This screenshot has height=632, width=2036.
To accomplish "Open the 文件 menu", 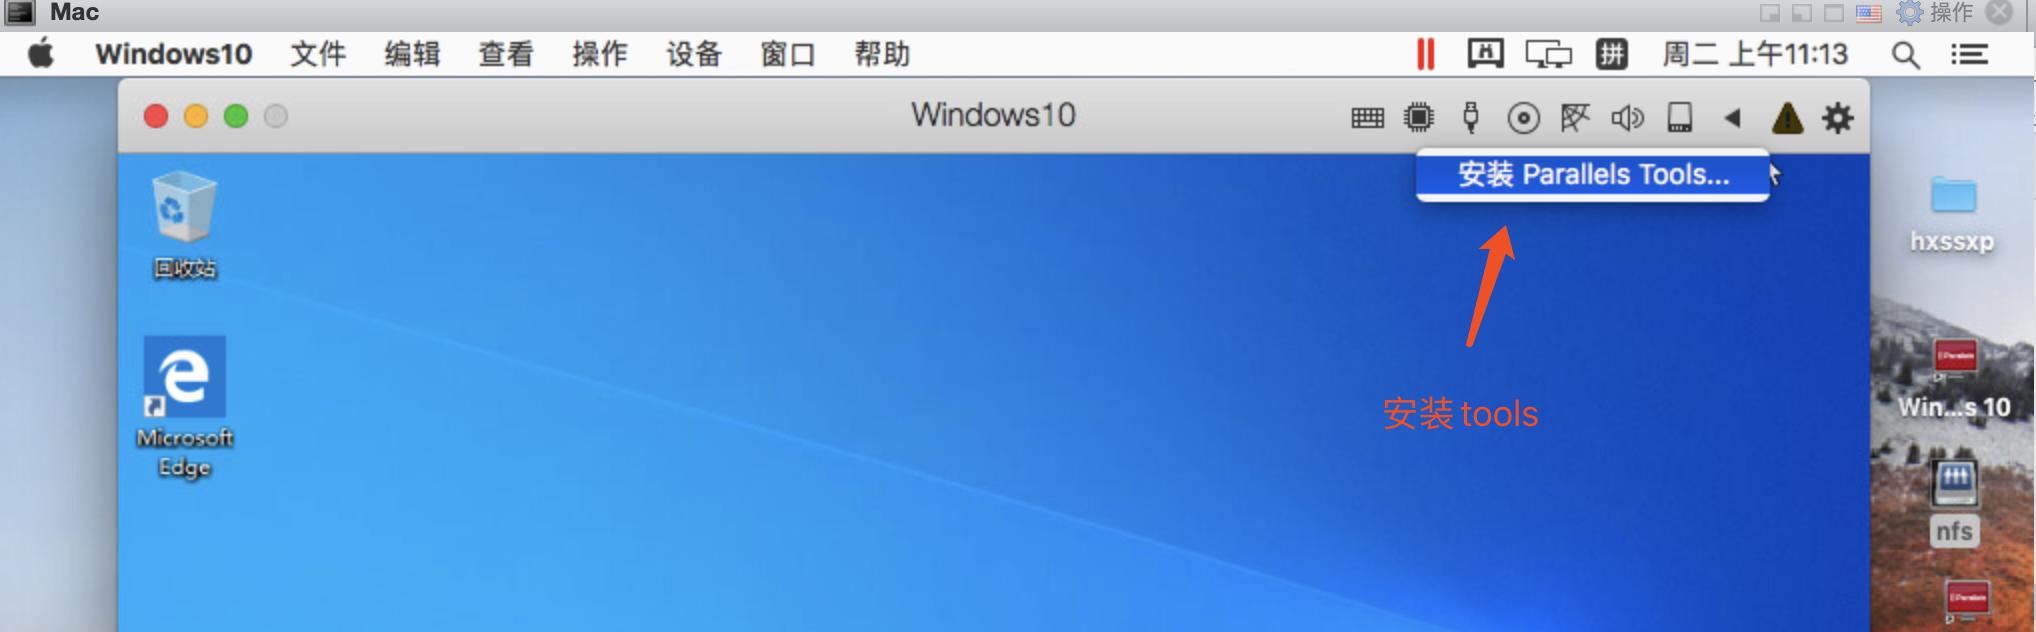I will pyautogui.click(x=318, y=54).
